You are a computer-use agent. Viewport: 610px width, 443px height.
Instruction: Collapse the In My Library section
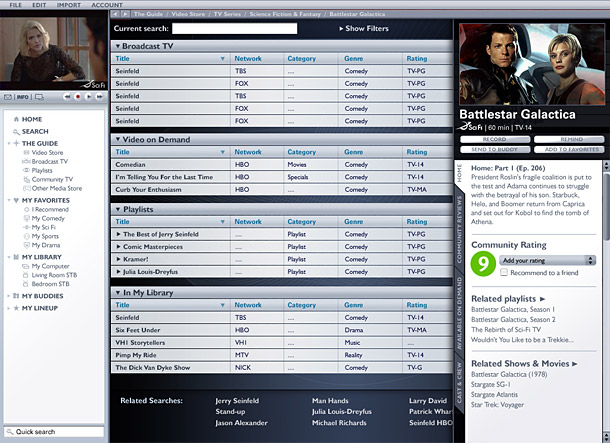[x=117, y=292]
